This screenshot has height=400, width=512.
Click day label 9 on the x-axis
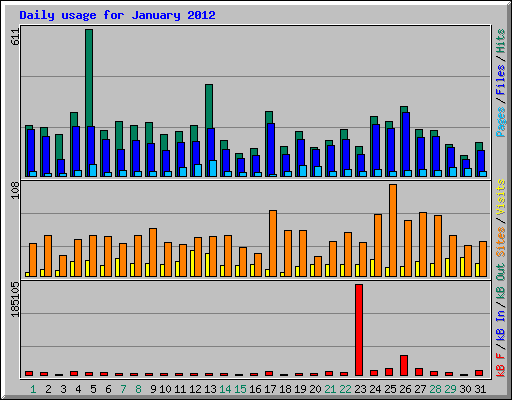coord(153,389)
